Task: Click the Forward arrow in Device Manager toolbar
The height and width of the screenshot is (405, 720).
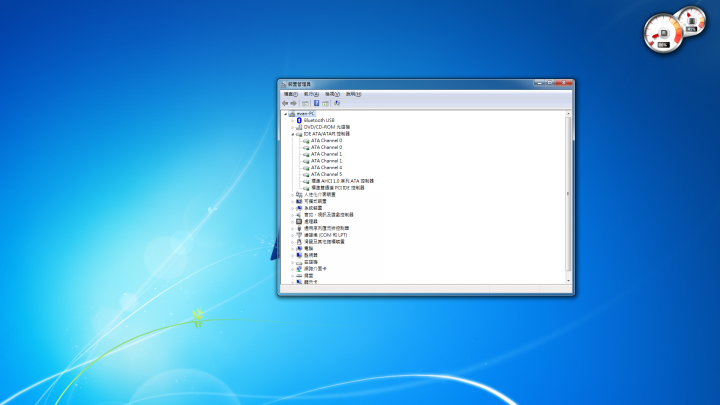Action: 293,103
